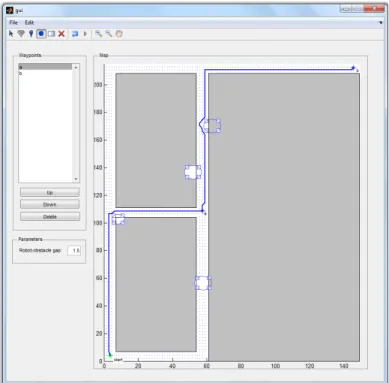
Task: Click the Up button
Action: coord(50,193)
